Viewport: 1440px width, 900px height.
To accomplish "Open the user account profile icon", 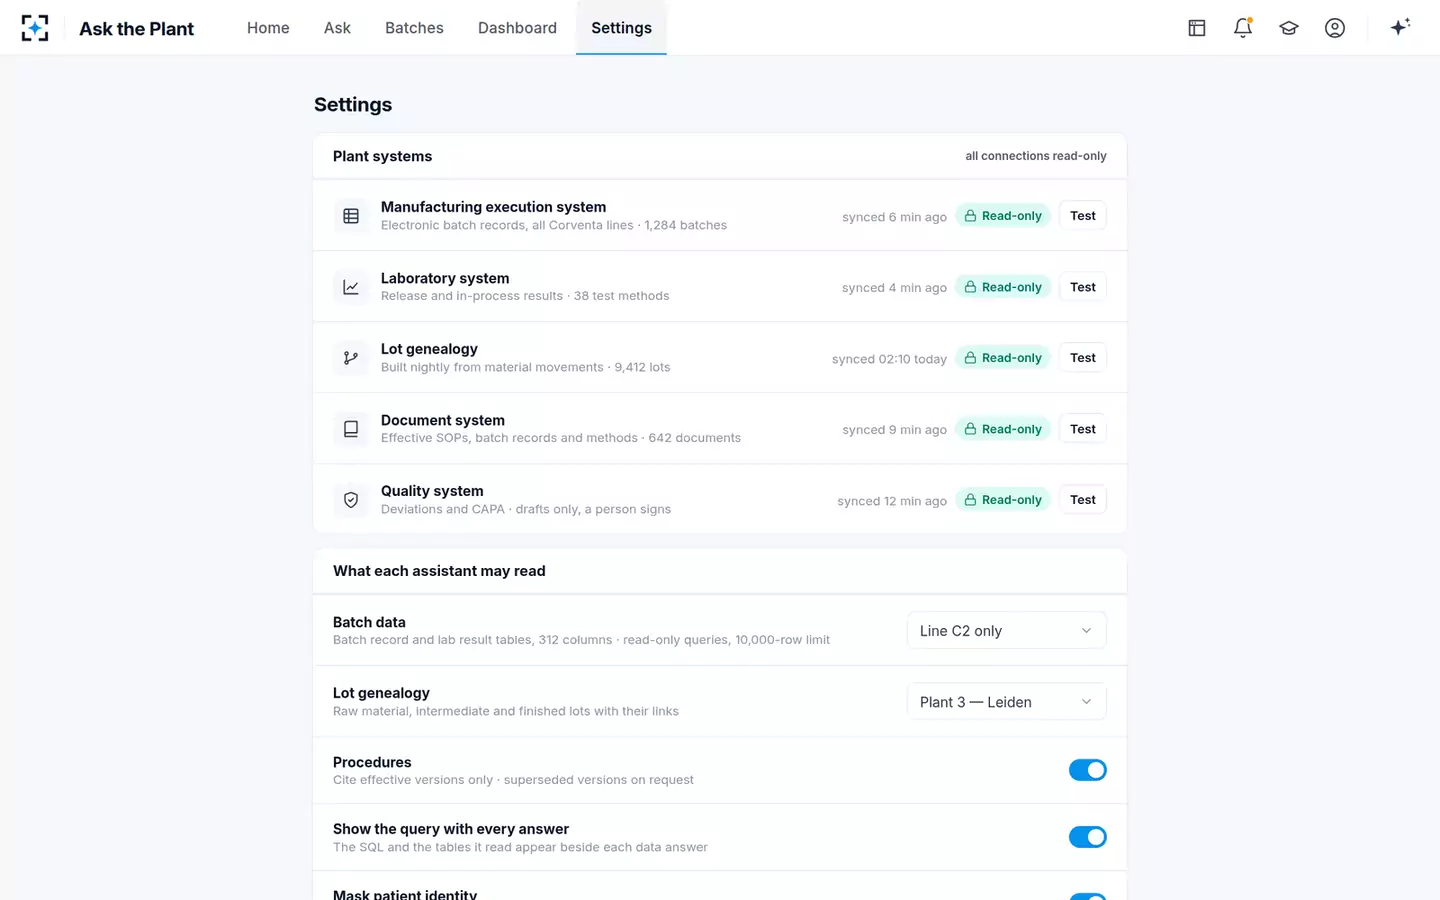I will pyautogui.click(x=1335, y=28).
